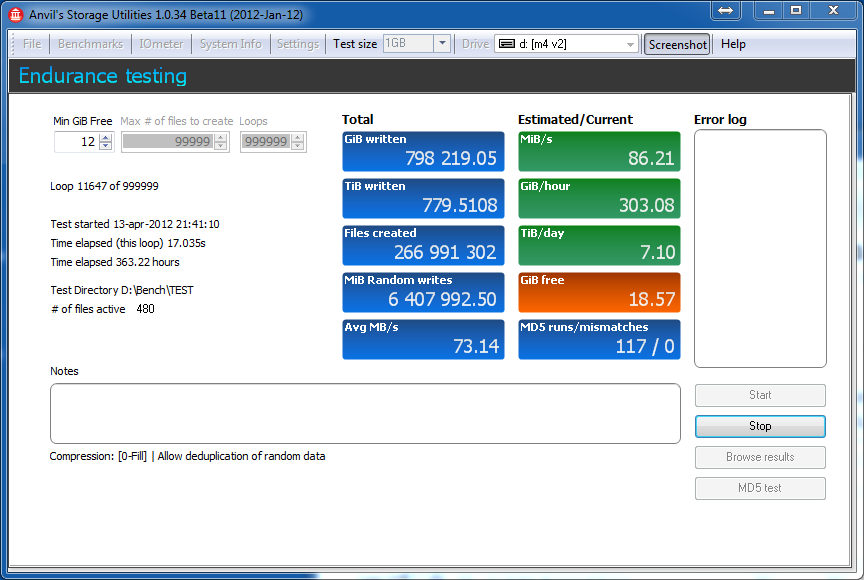Screen dimensions: 864x580
Task: Click the double-arrow resize icon in title bar
Action: 725,10
